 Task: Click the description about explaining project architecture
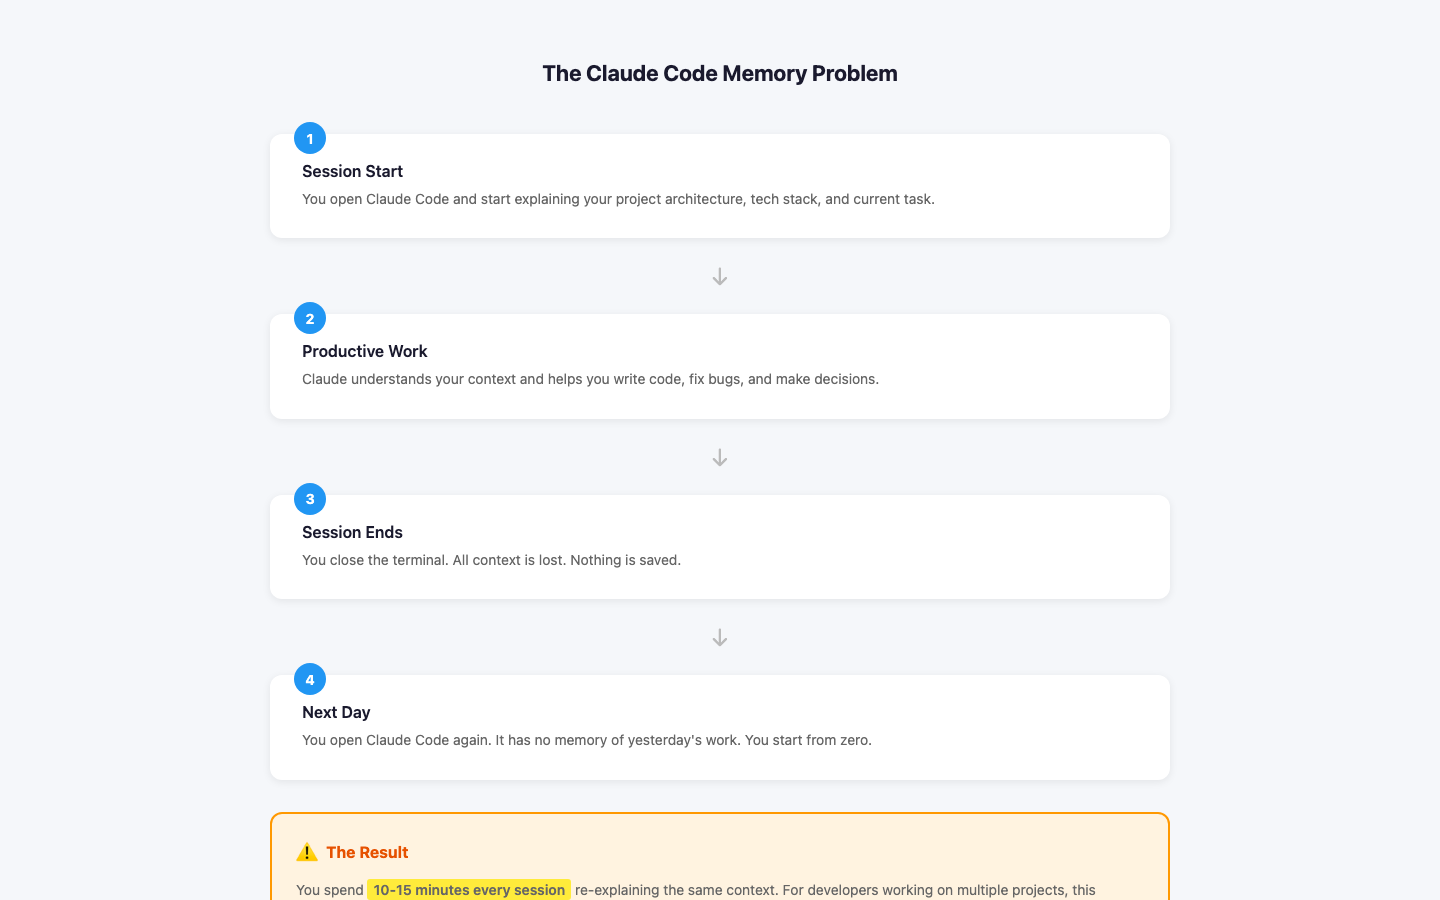[x=618, y=199]
